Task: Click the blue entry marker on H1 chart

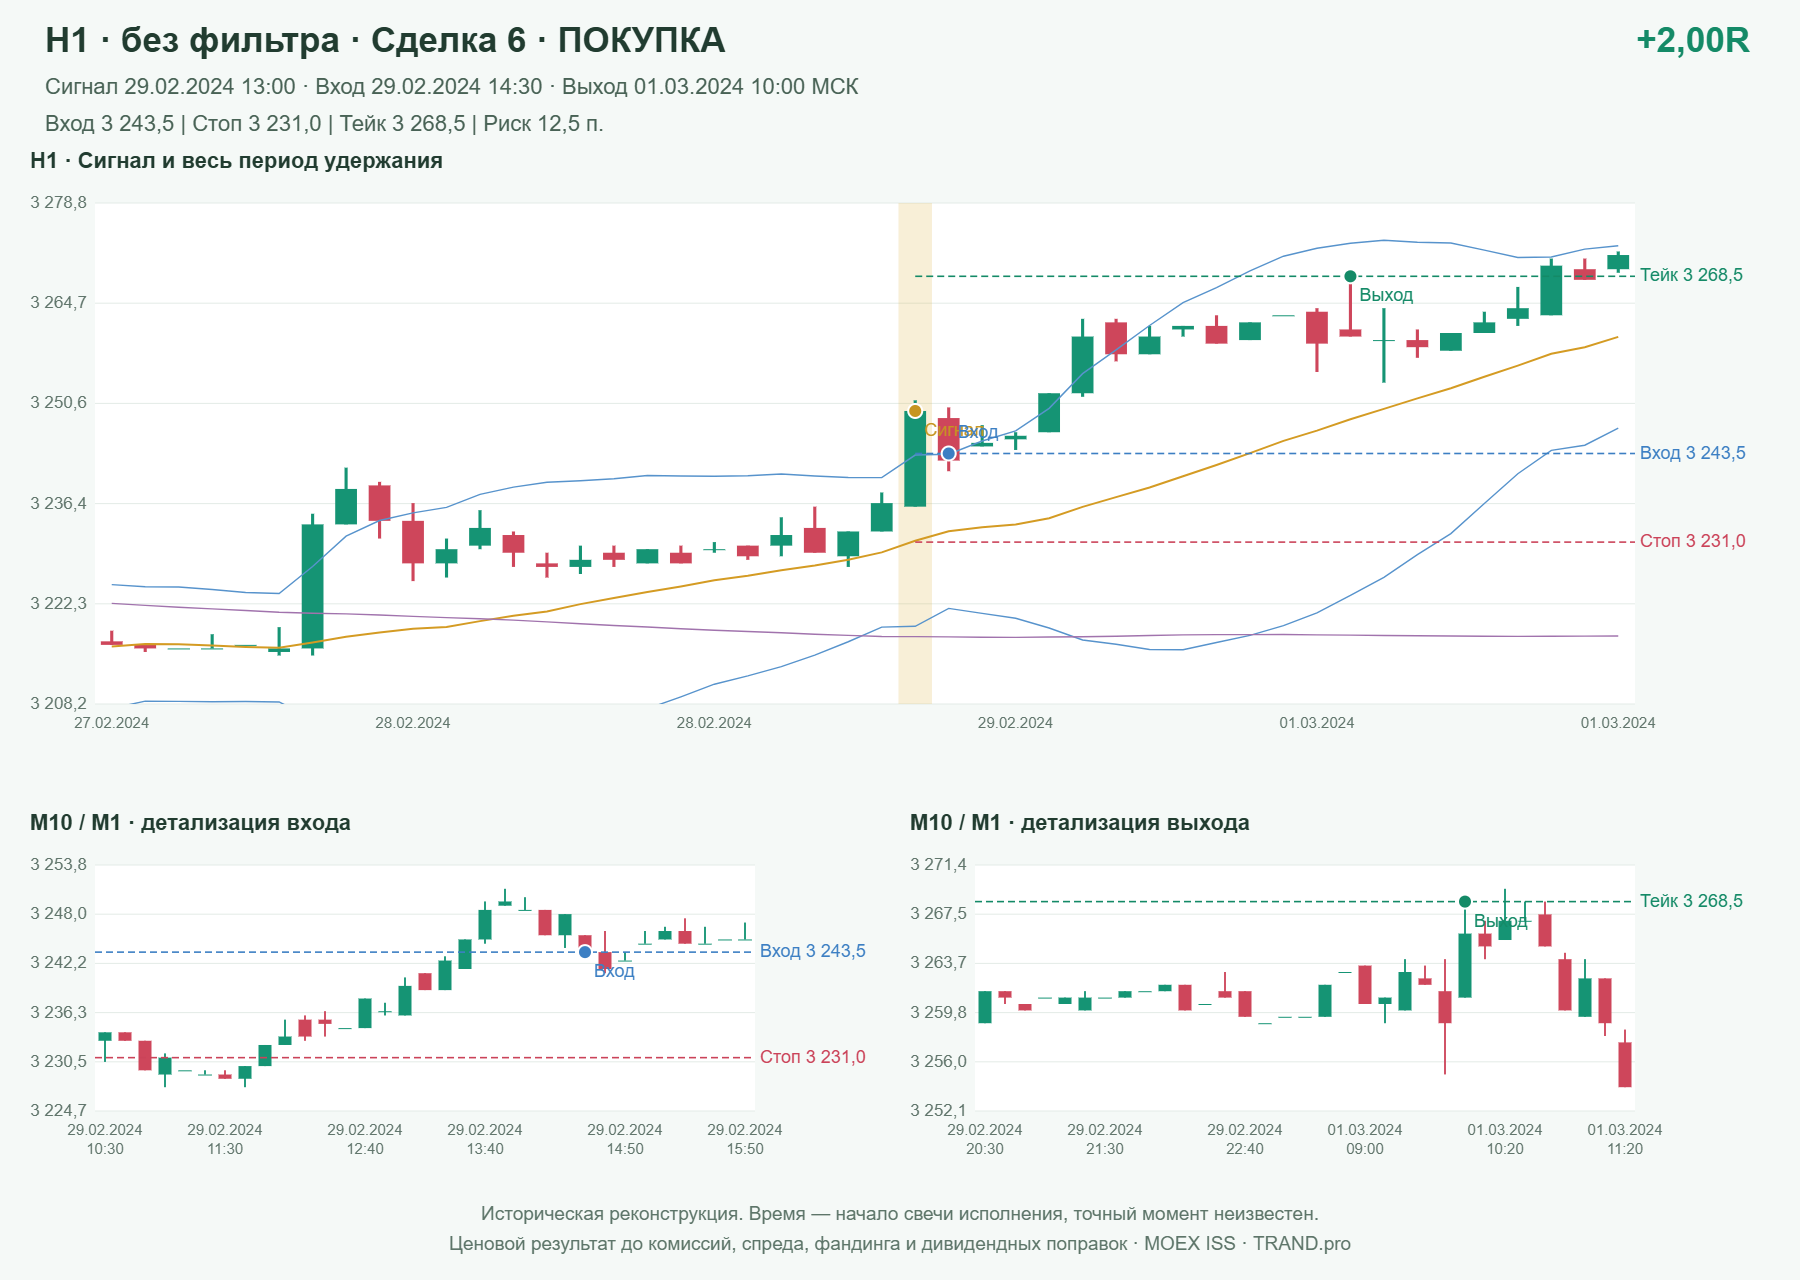Action: tap(949, 454)
